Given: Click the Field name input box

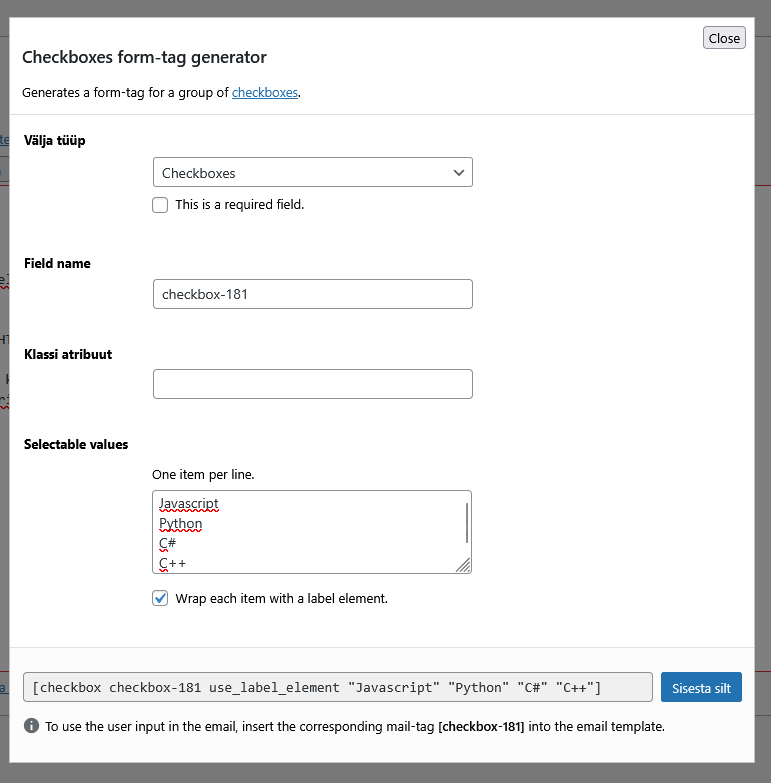Looking at the screenshot, I should tap(312, 294).
